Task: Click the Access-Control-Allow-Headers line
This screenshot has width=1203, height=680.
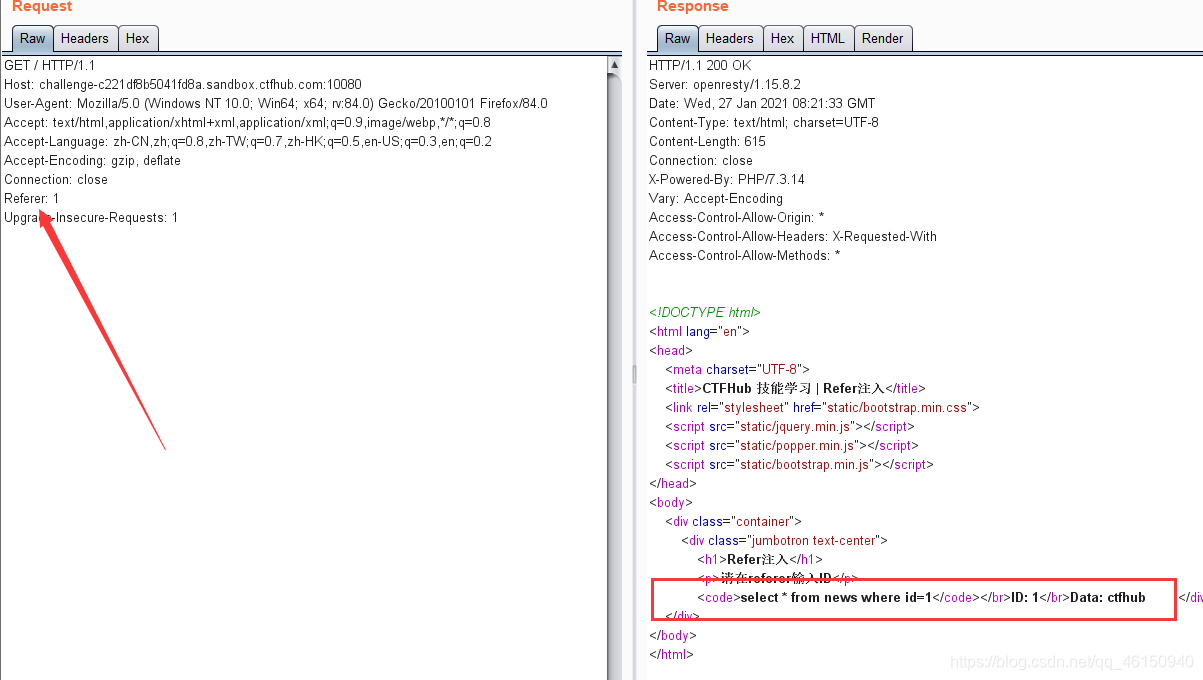Action: coord(793,237)
